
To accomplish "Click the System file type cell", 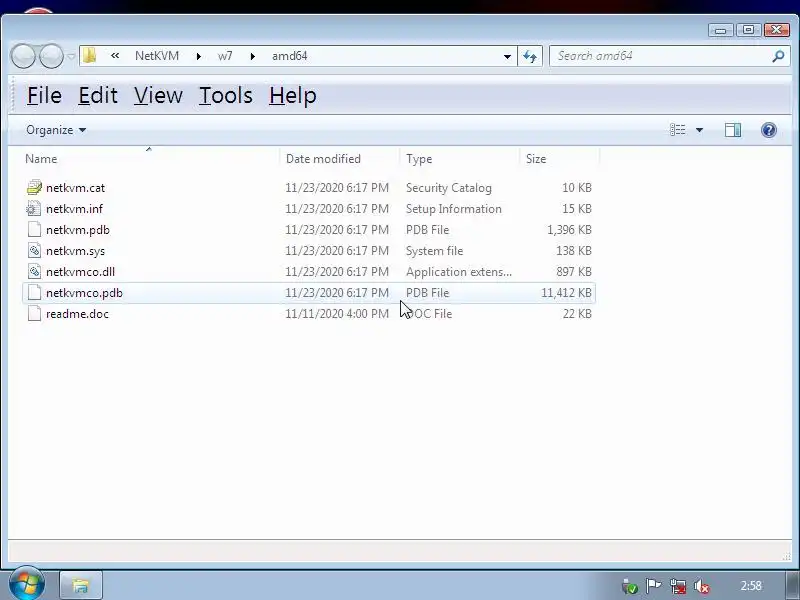I will (435, 251).
